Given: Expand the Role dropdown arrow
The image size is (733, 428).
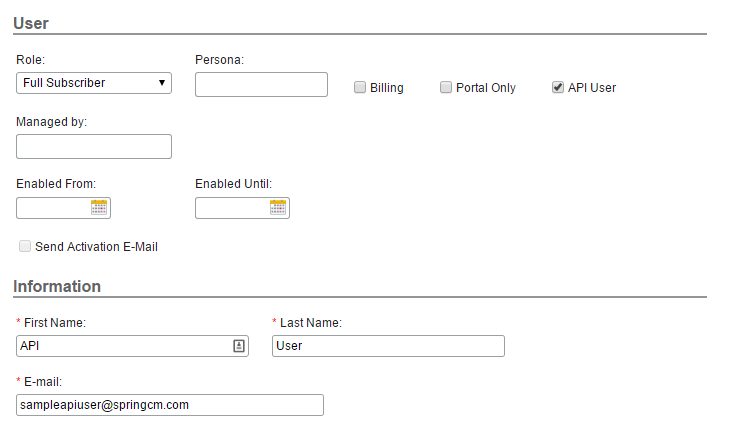Looking at the screenshot, I should tap(162, 83).
